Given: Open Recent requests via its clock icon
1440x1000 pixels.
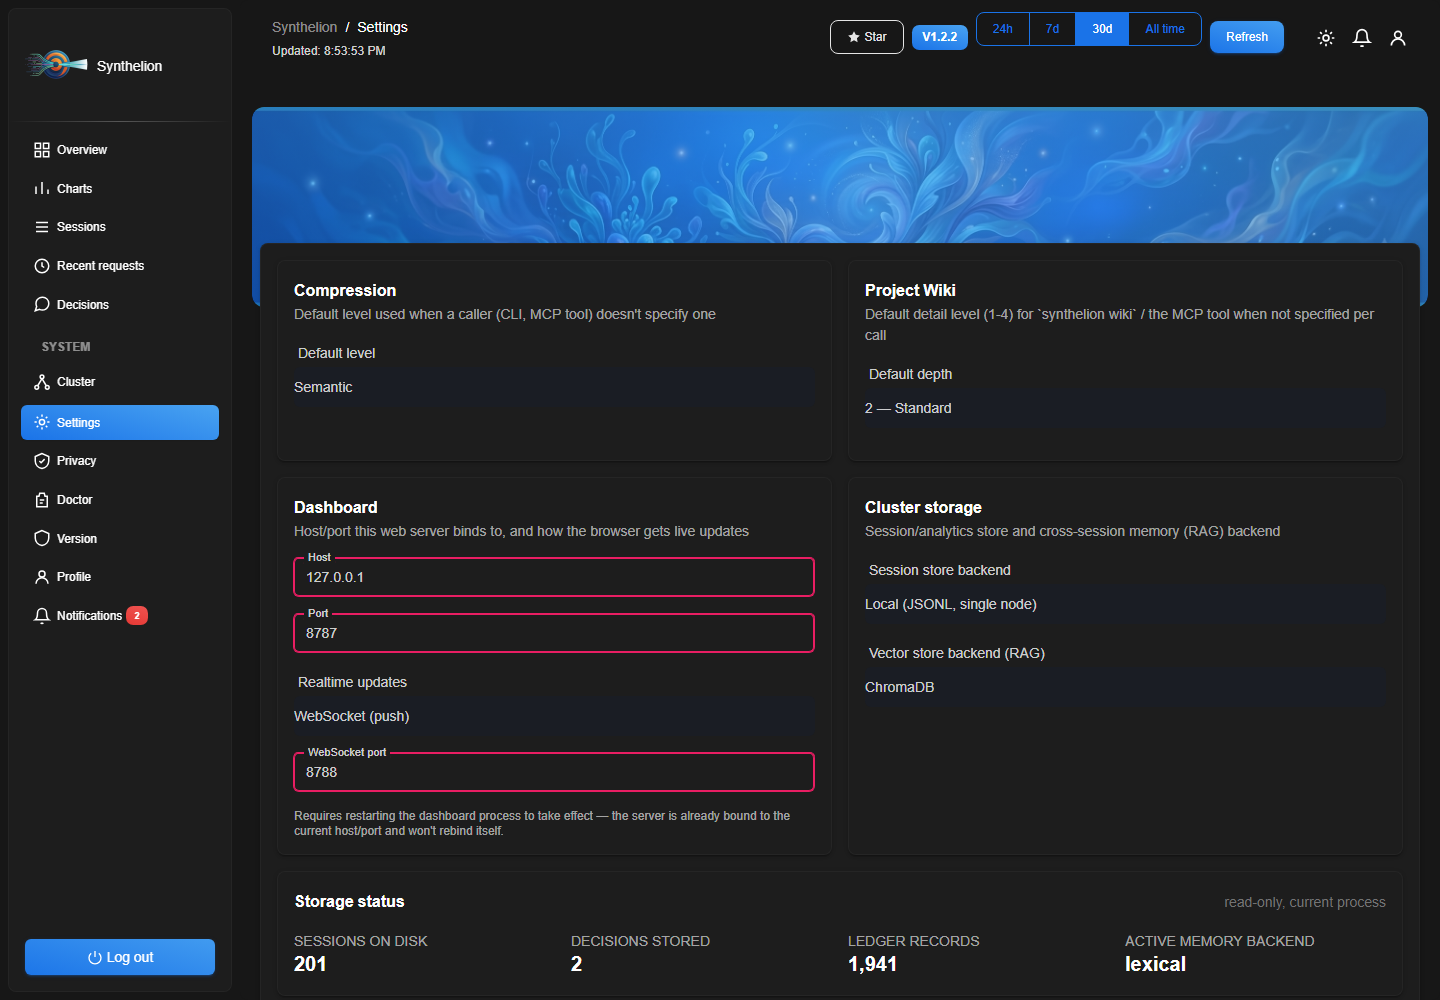Looking at the screenshot, I should click(42, 266).
